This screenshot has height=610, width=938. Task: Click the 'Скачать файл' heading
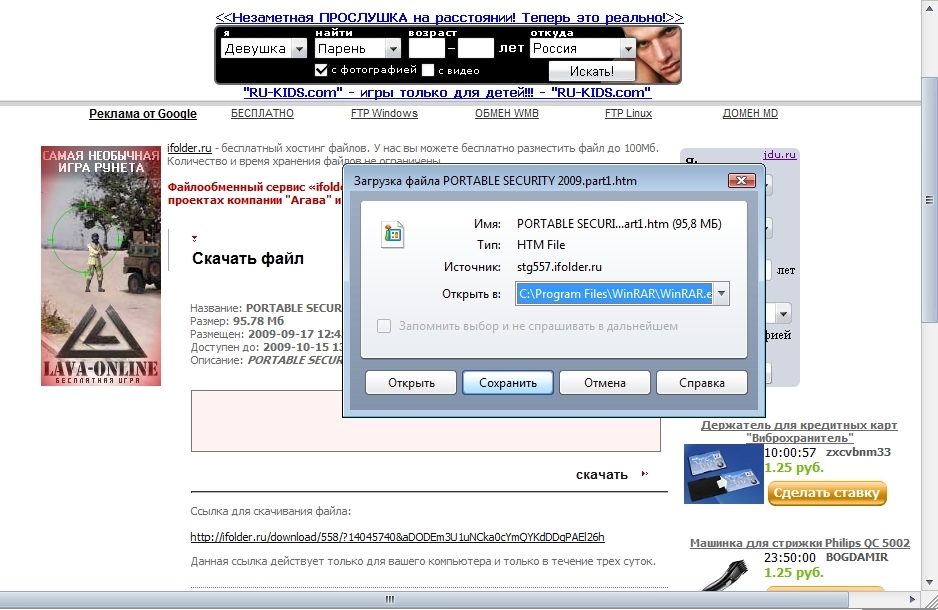(248, 258)
